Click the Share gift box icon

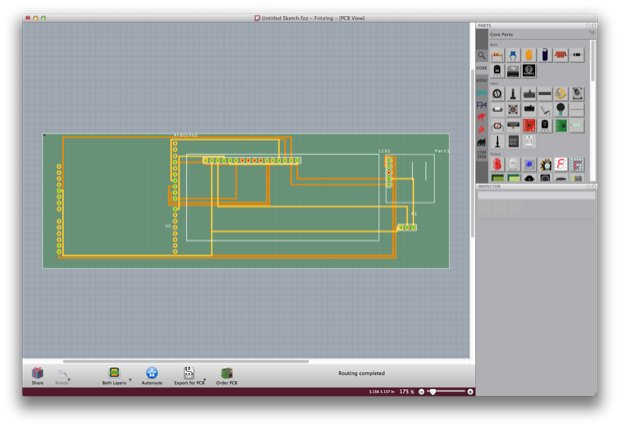pyautogui.click(x=38, y=373)
